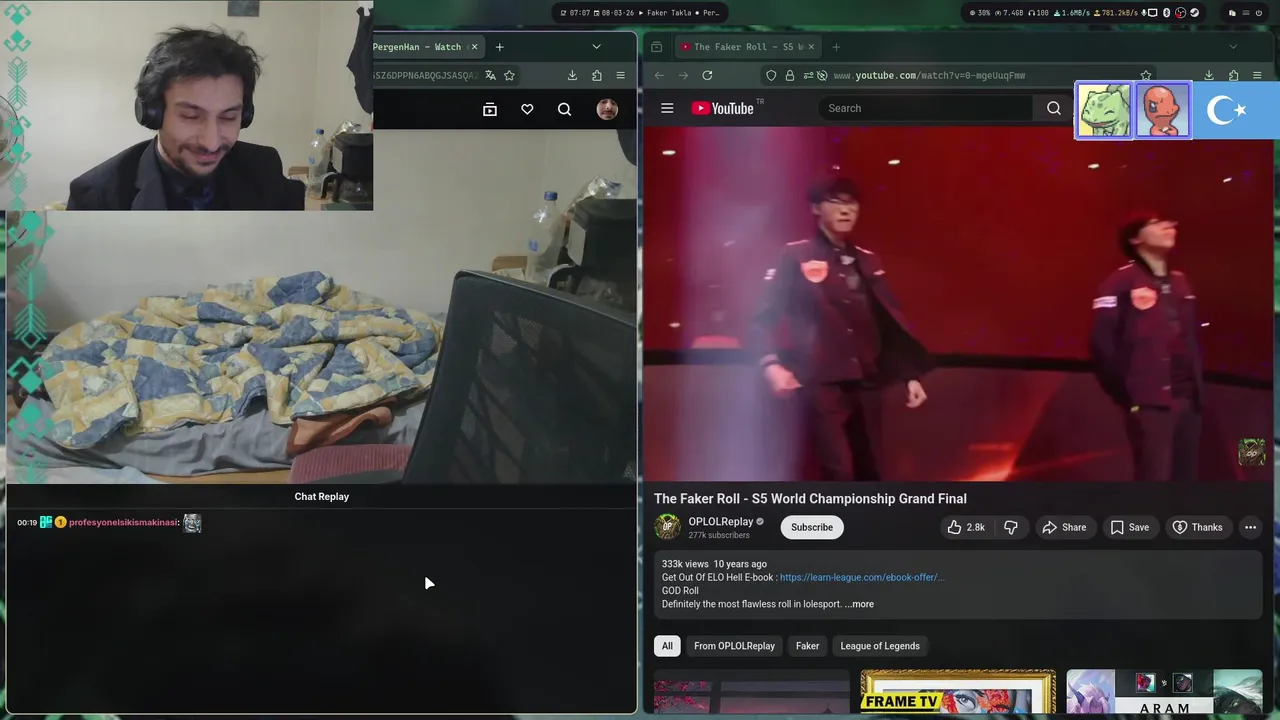This screenshot has height=720, width=1280.
Task: Open downloads in the YouTube browser window
Action: pos(1209,75)
